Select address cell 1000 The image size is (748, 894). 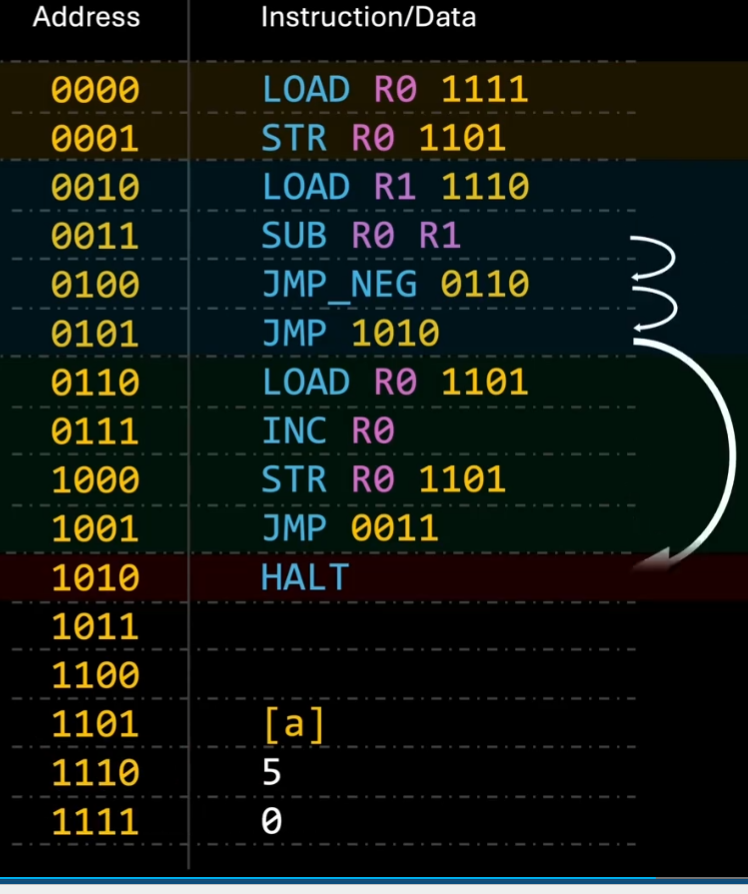(x=95, y=479)
